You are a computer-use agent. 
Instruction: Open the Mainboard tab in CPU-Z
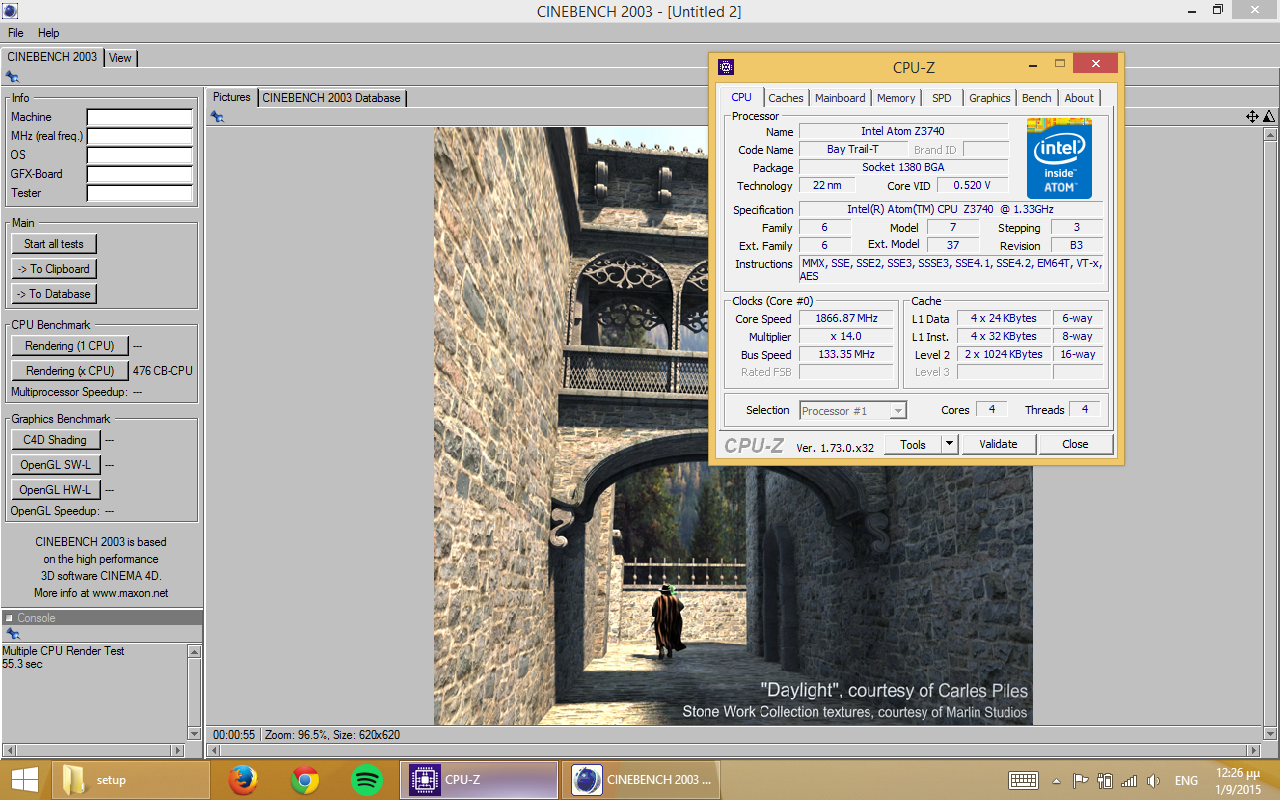pos(840,98)
